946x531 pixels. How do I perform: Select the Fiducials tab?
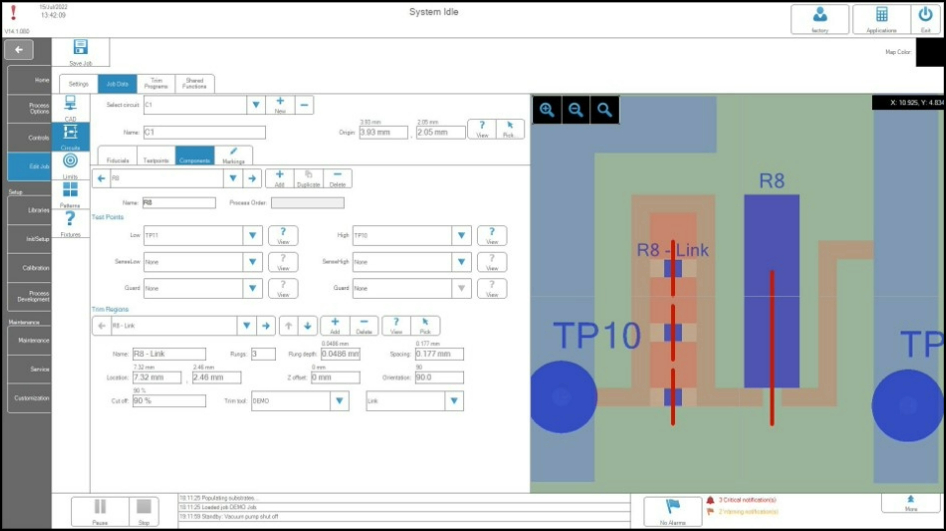coord(117,156)
